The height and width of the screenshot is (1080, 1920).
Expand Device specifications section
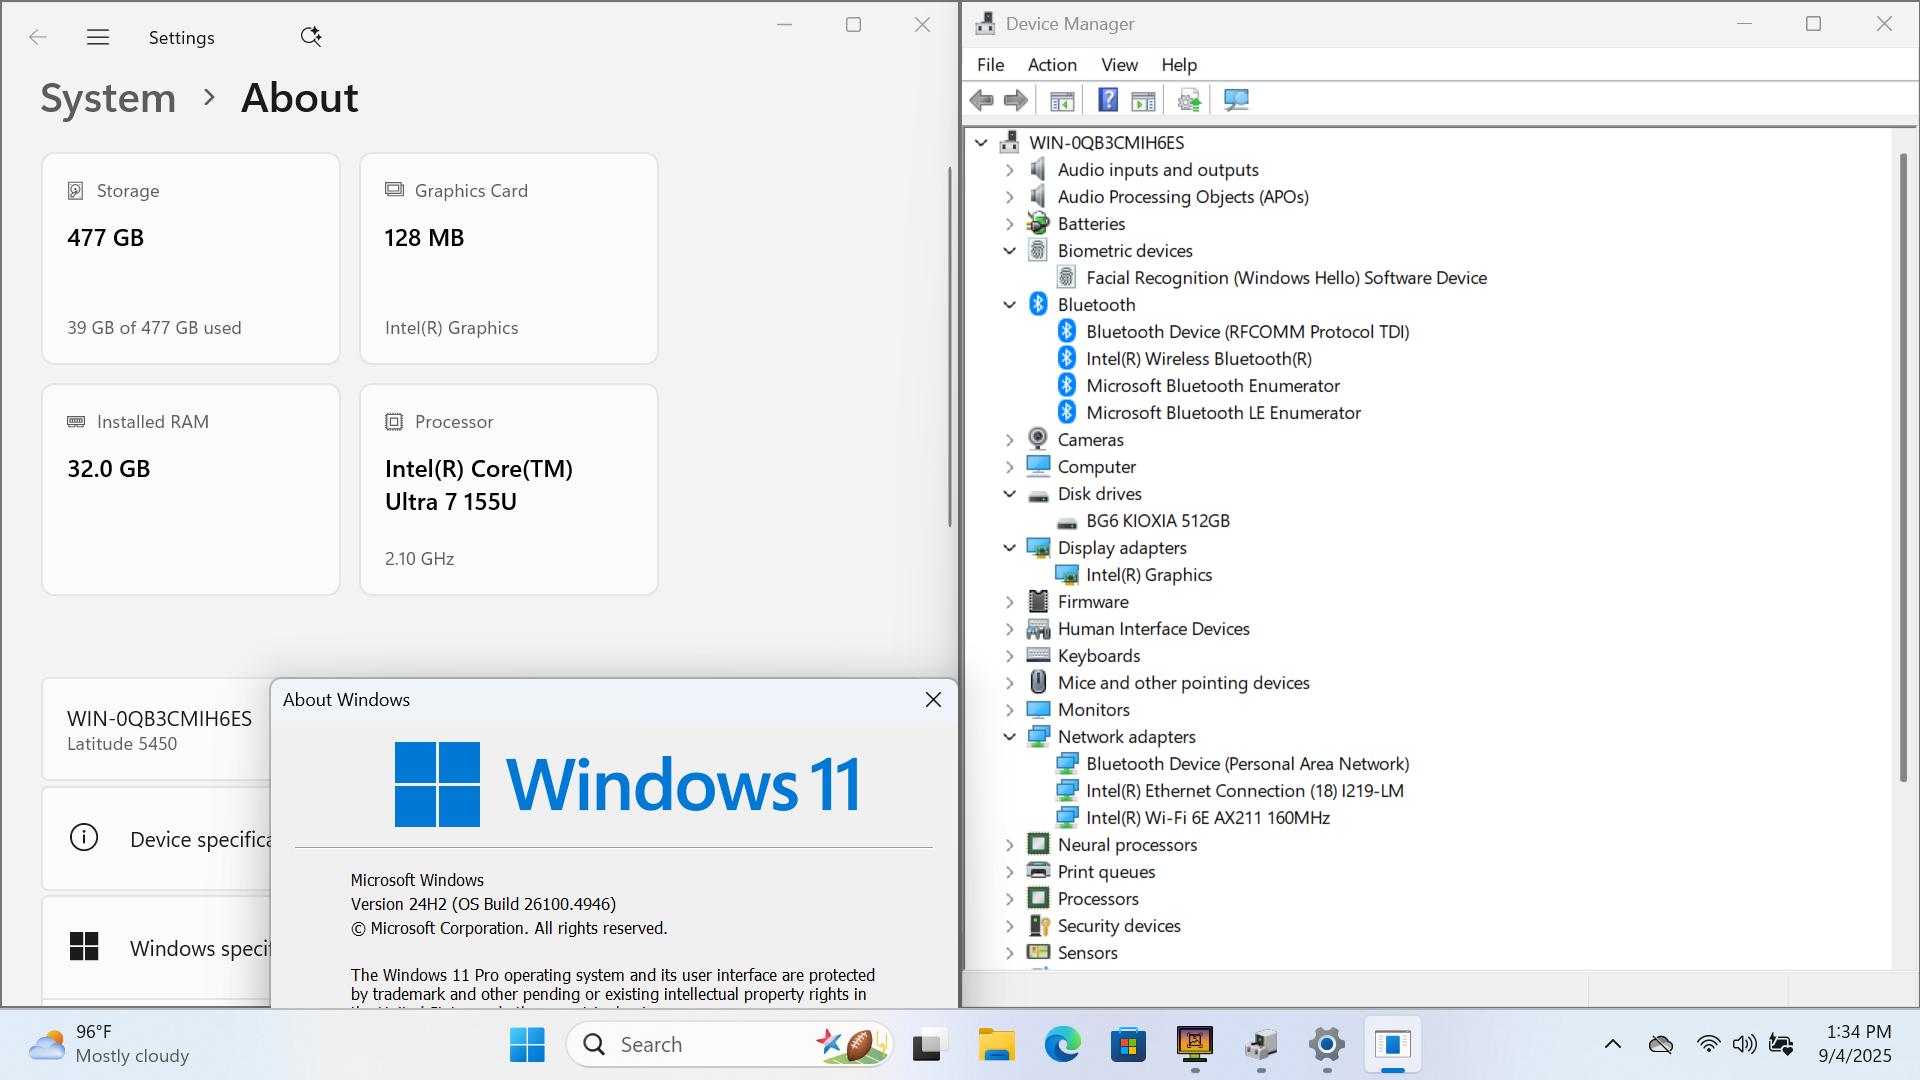point(157,839)
